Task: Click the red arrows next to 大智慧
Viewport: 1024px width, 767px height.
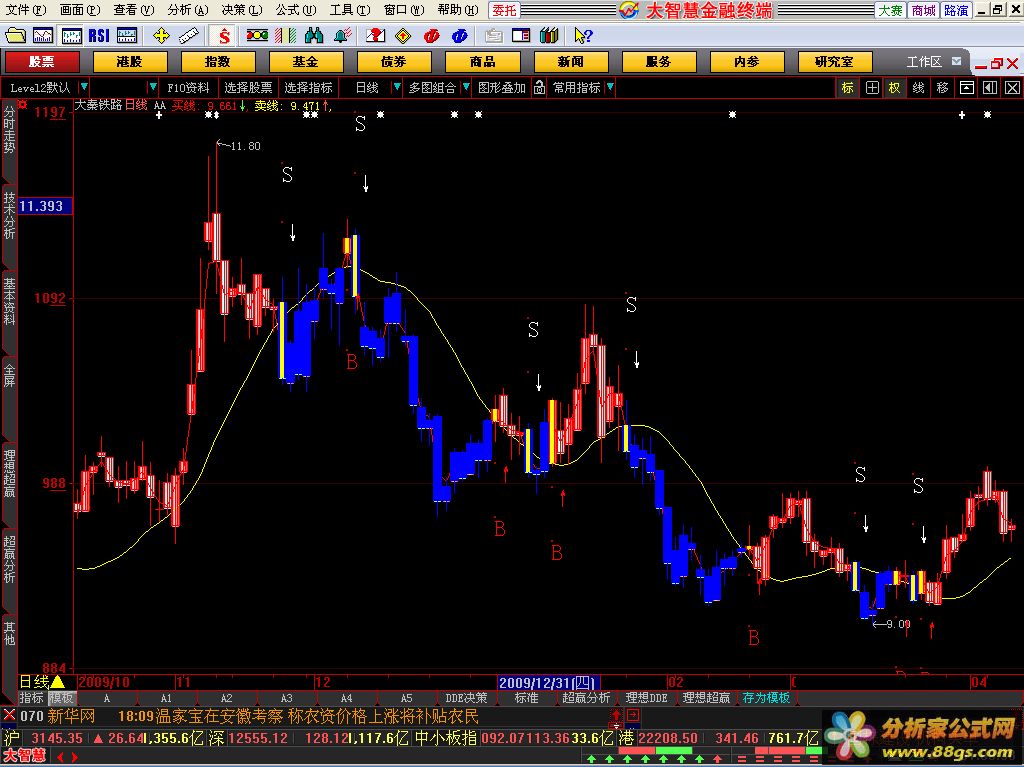Action: 67,758
